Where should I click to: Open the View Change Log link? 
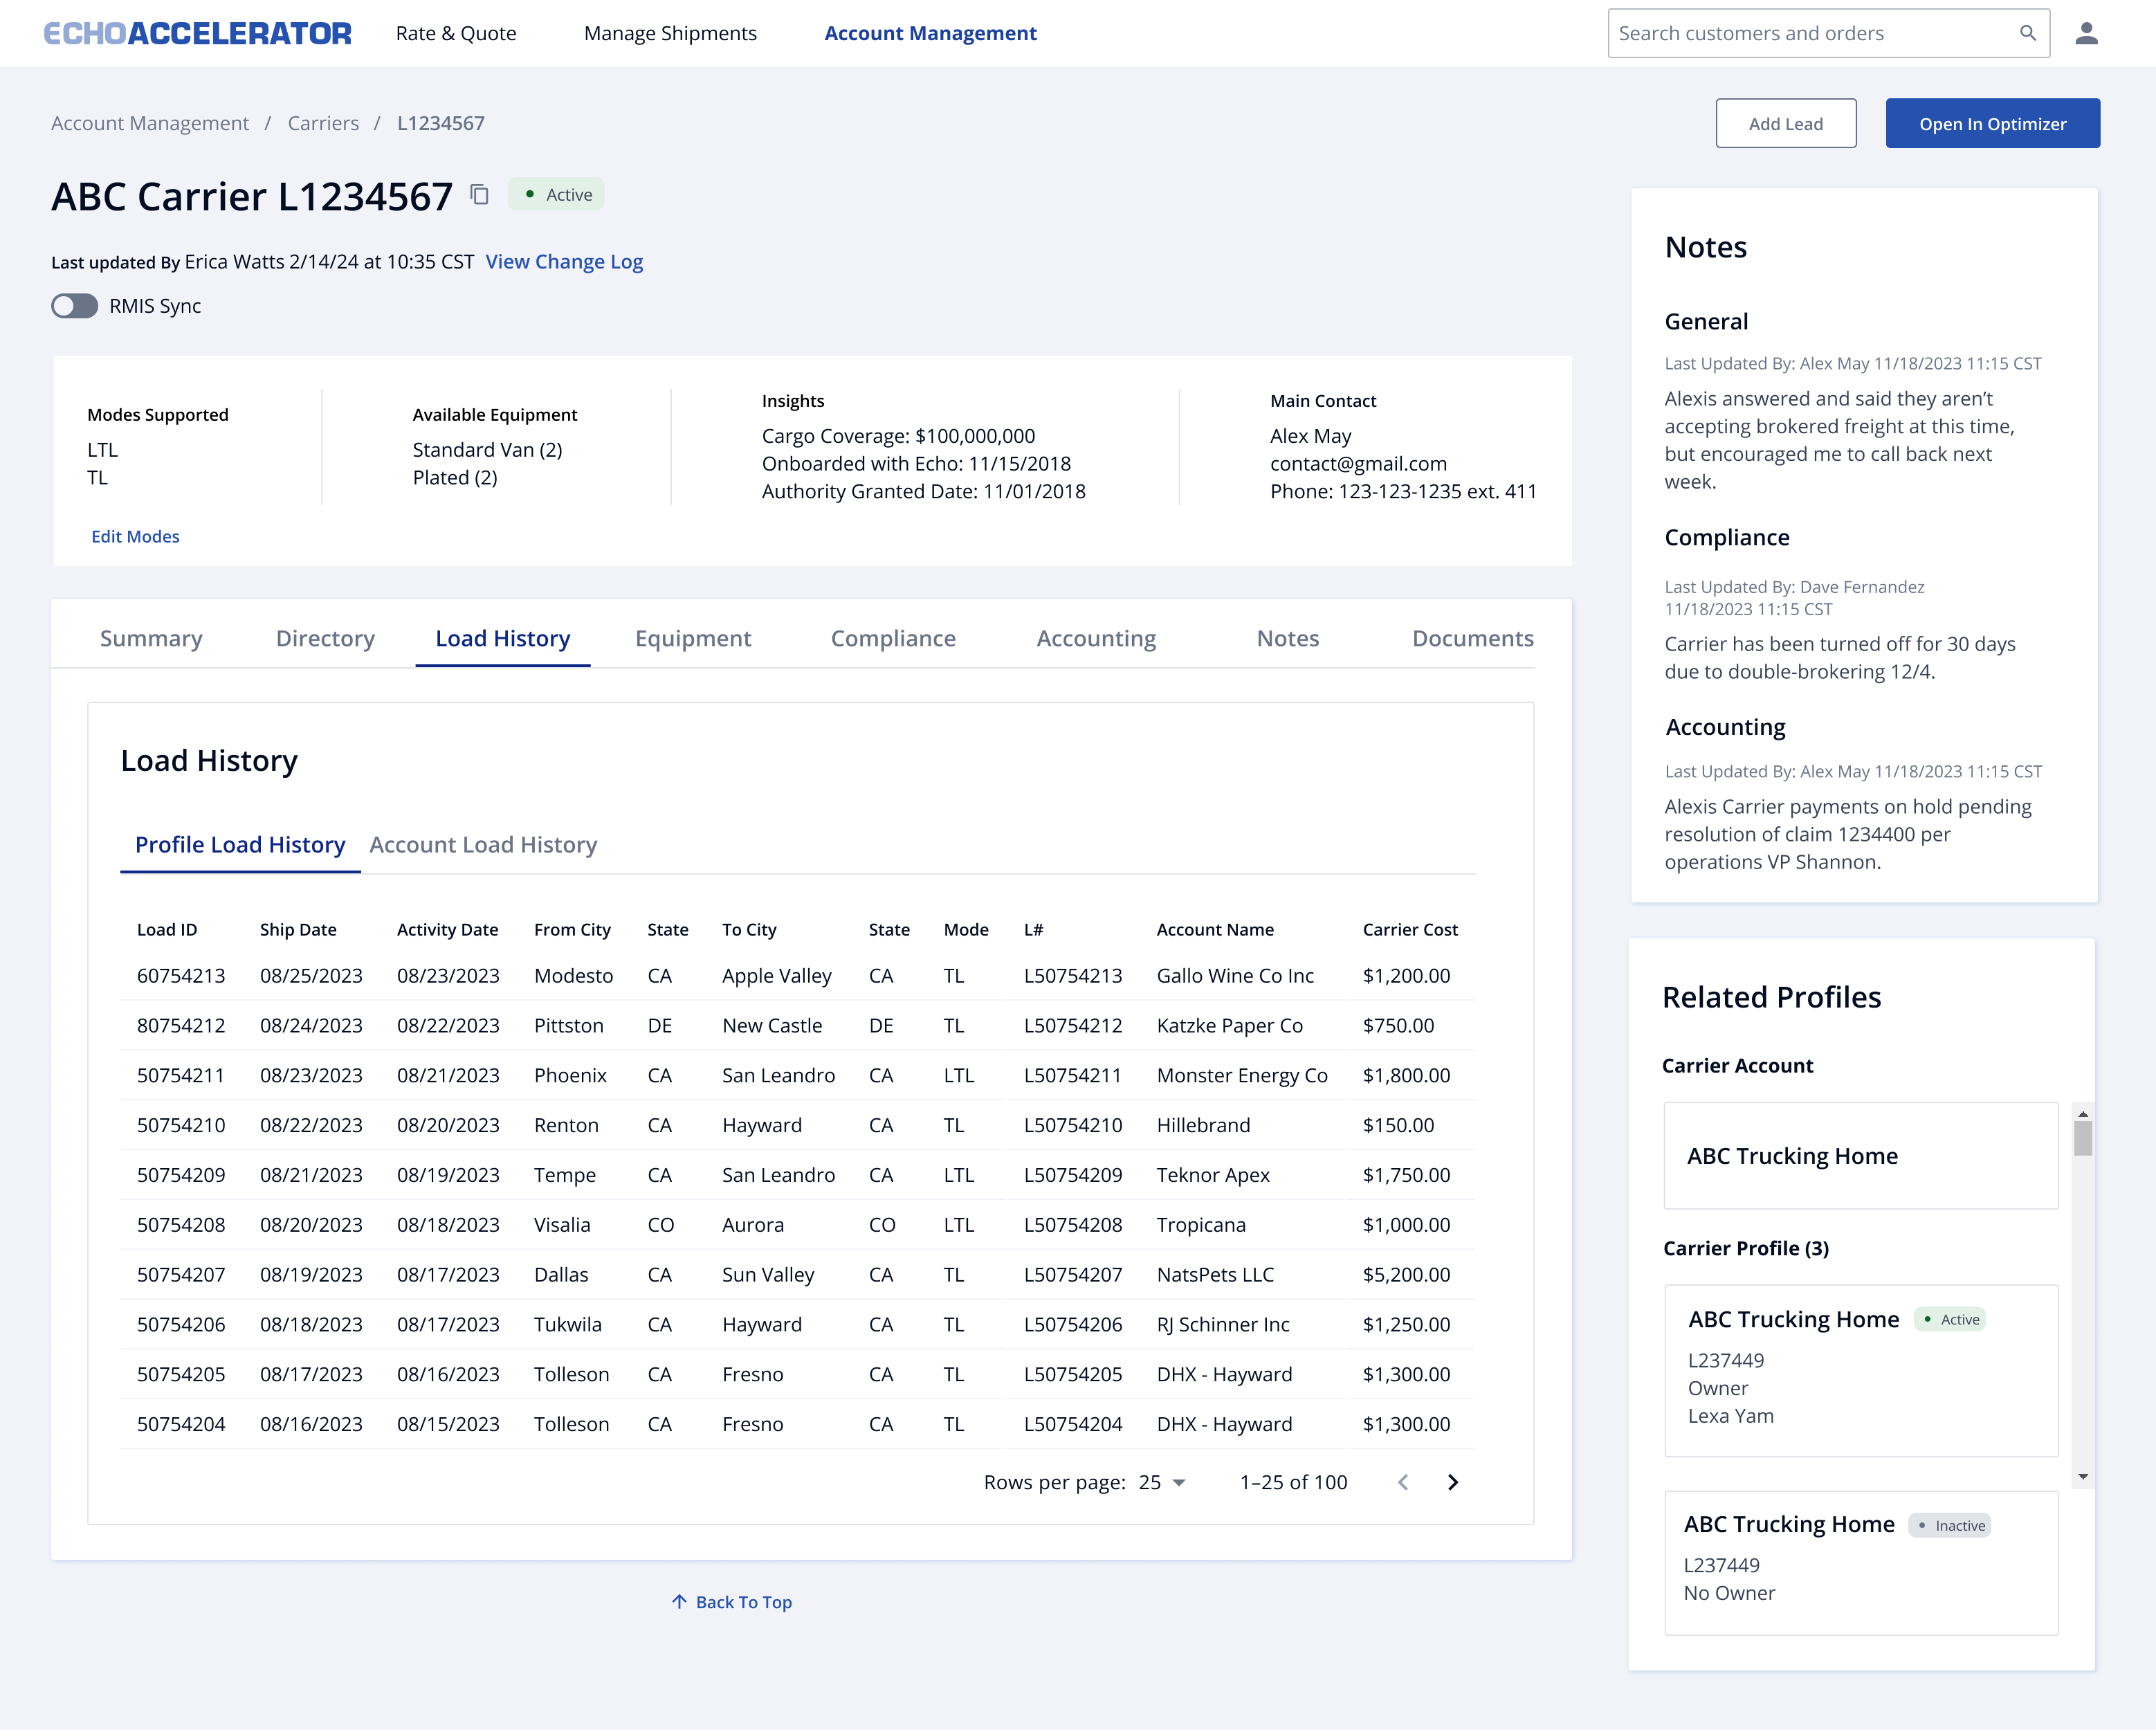click(564, 261)
